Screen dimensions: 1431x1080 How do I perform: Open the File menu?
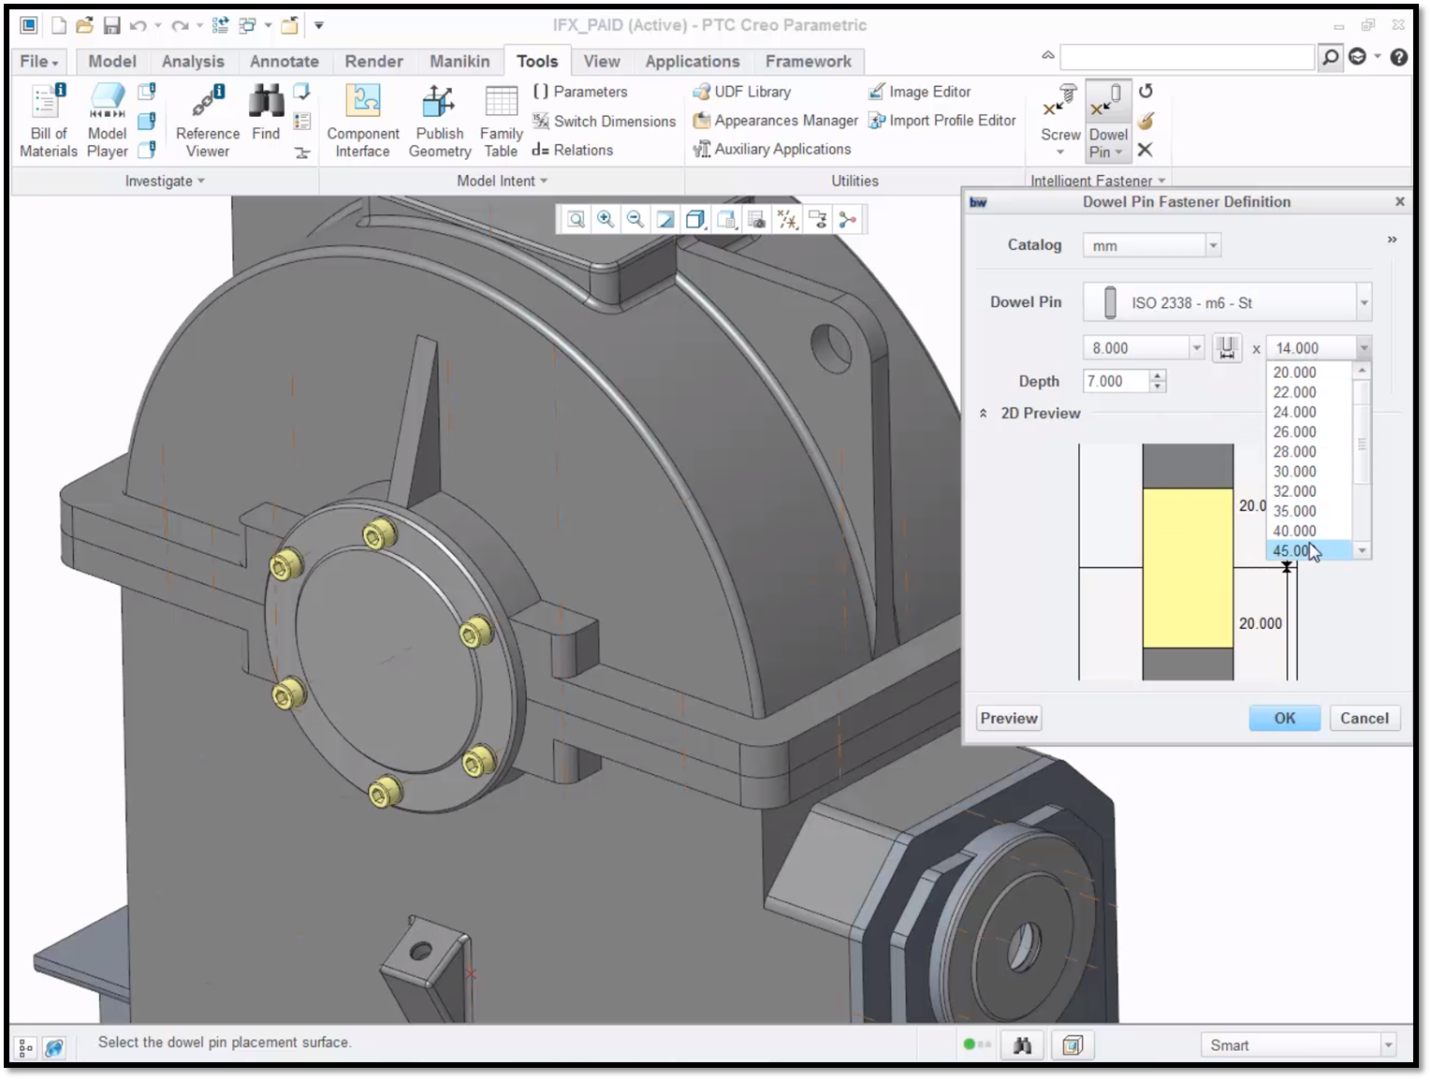[39, 61]
